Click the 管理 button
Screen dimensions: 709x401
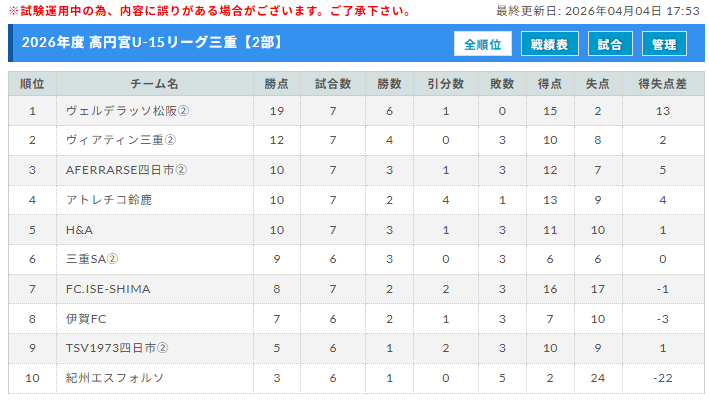coord(664,45)
